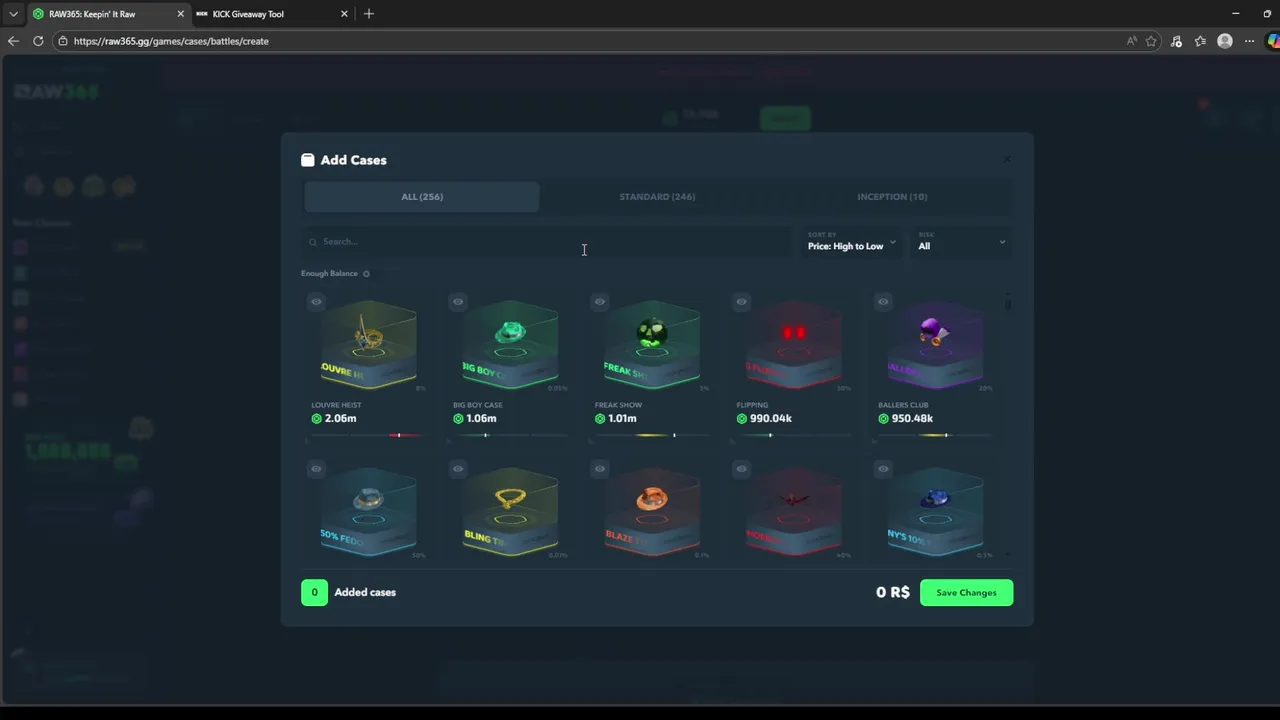This screenshot has height=720, width=1280.
Task: Toggle the Enough Balance filter
Action: [366, 274]
